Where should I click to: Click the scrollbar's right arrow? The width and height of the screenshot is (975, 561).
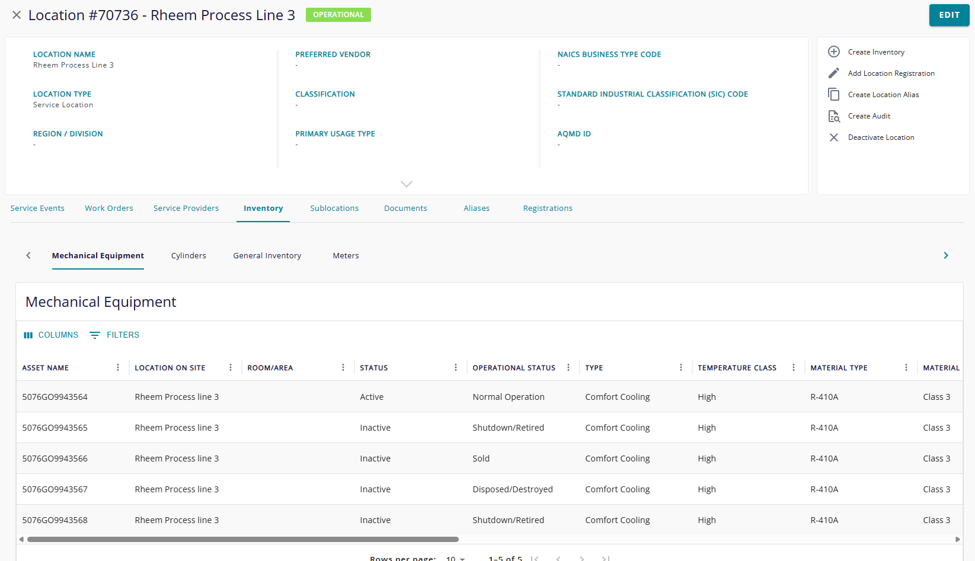click(x=958, y=539)
